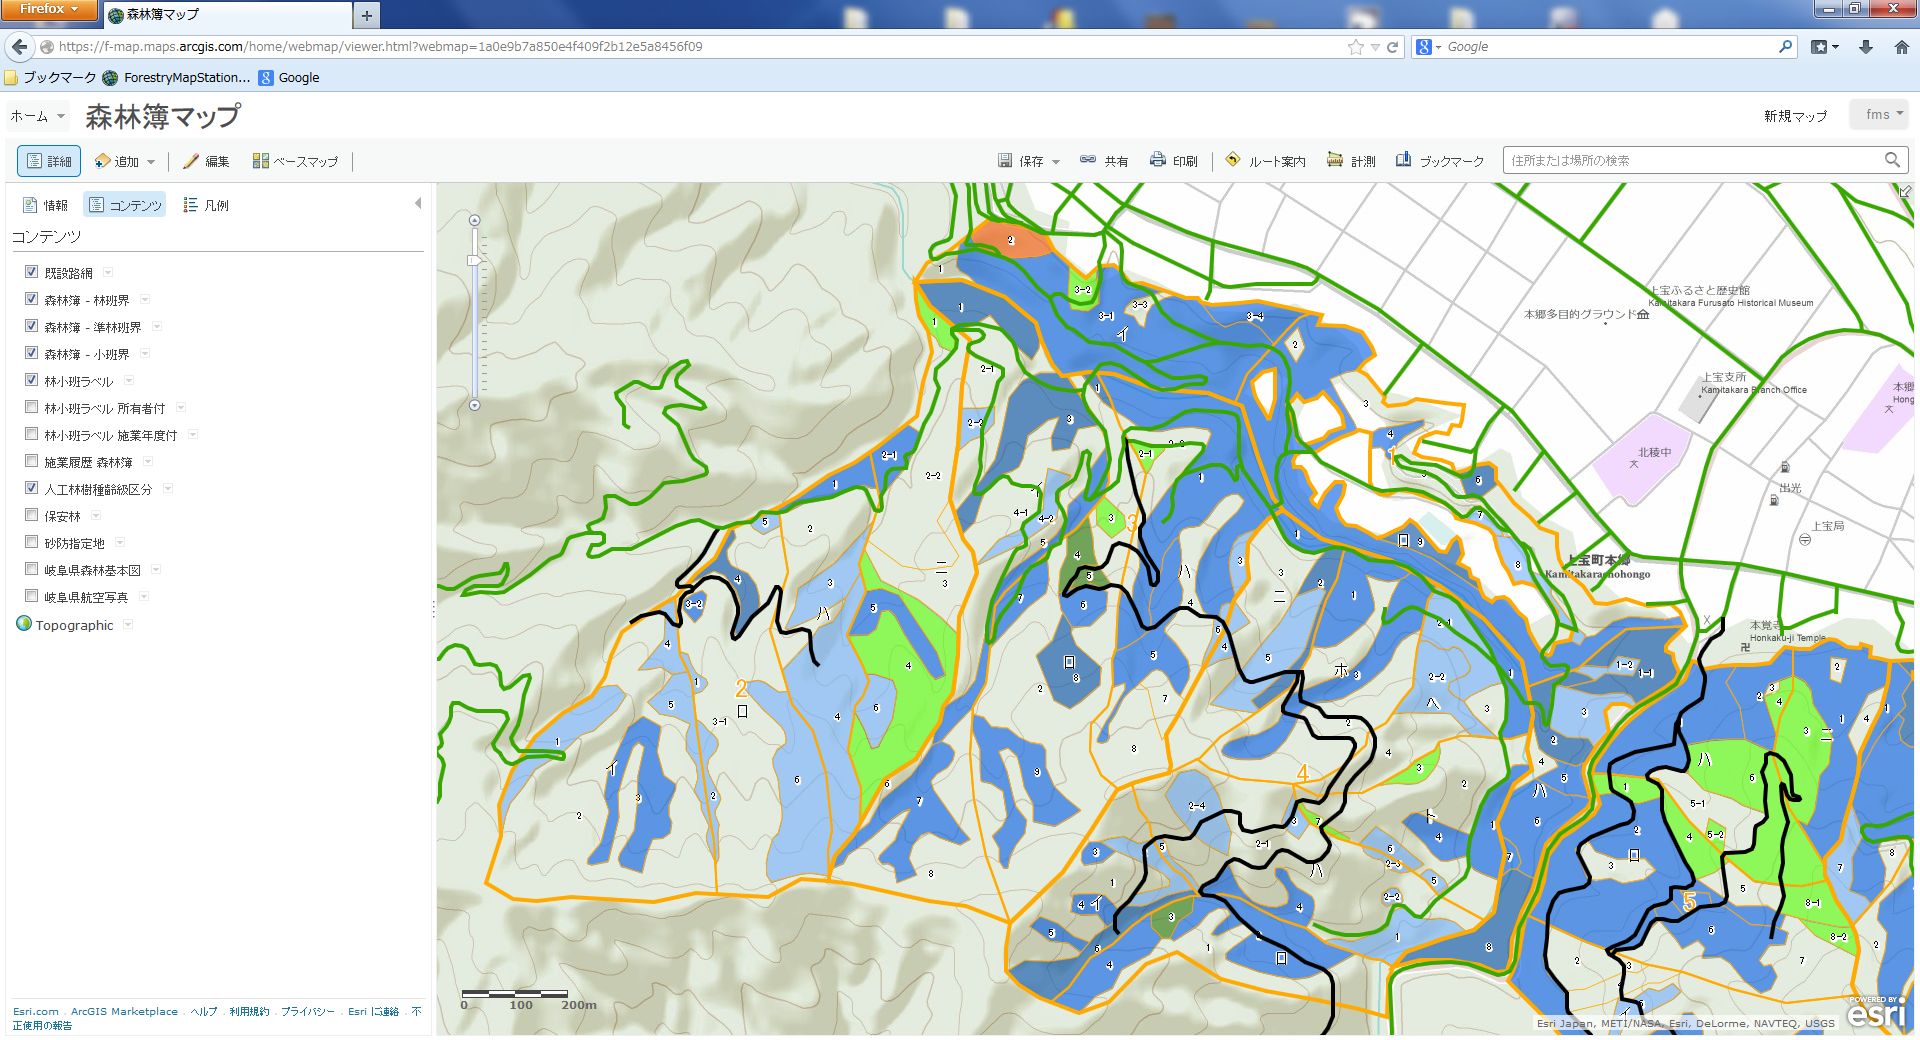Open the 追加 (Add) tool
Screen dimensions: 1920x1040
pos(122,160)
